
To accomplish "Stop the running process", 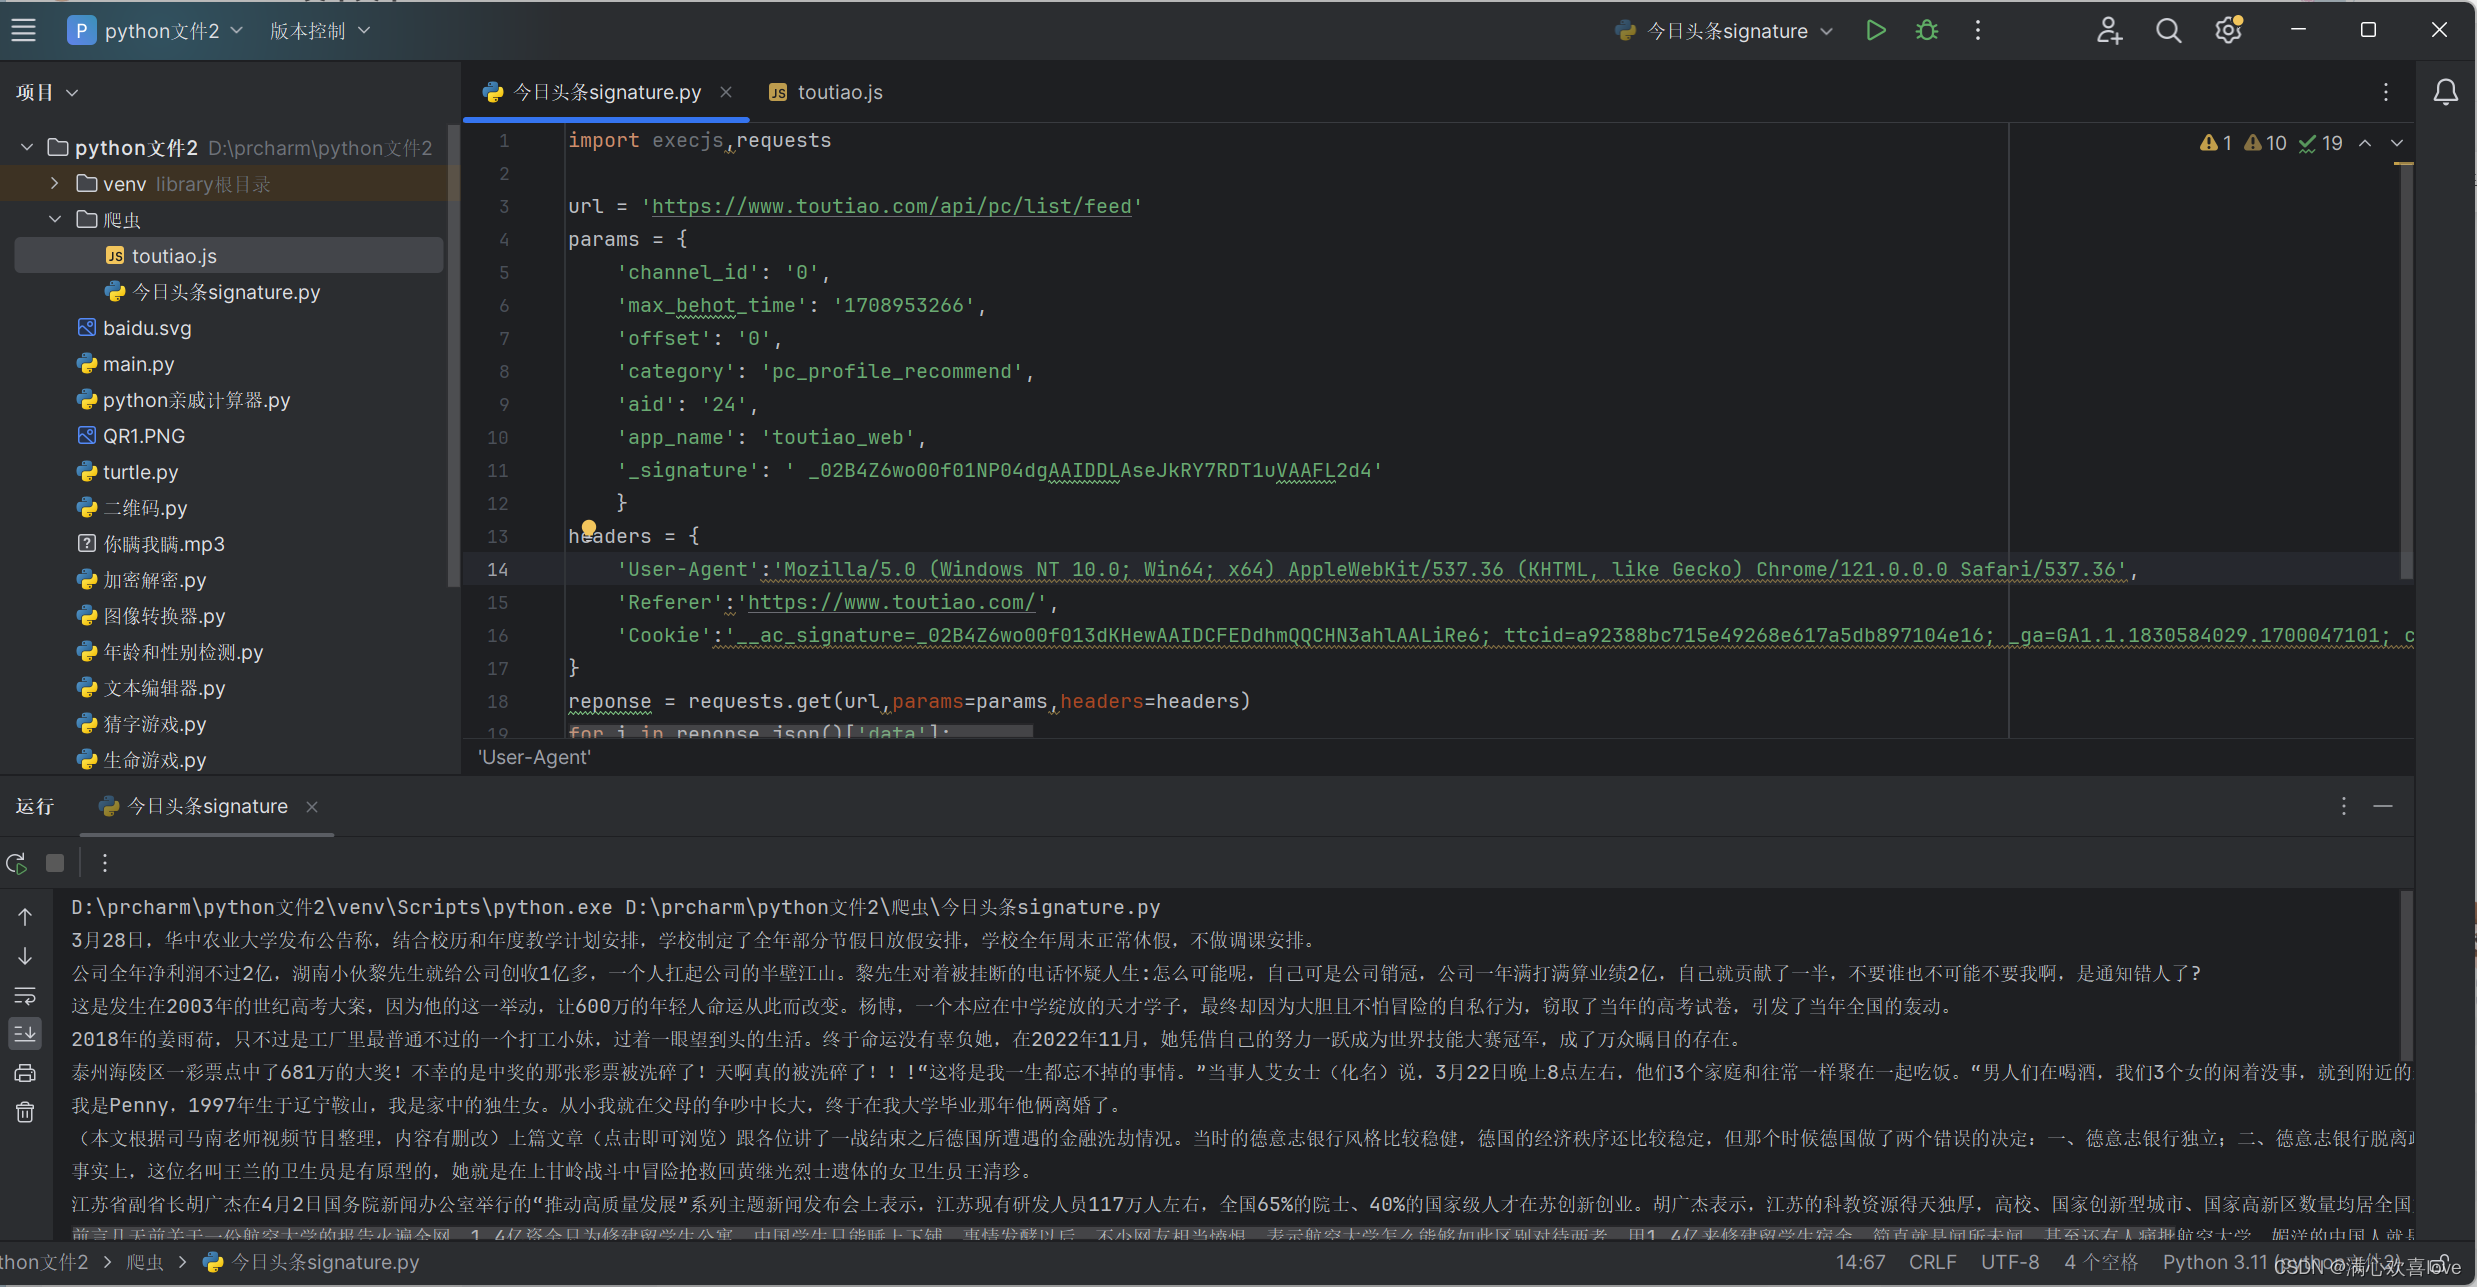I will tap(55, 863).
